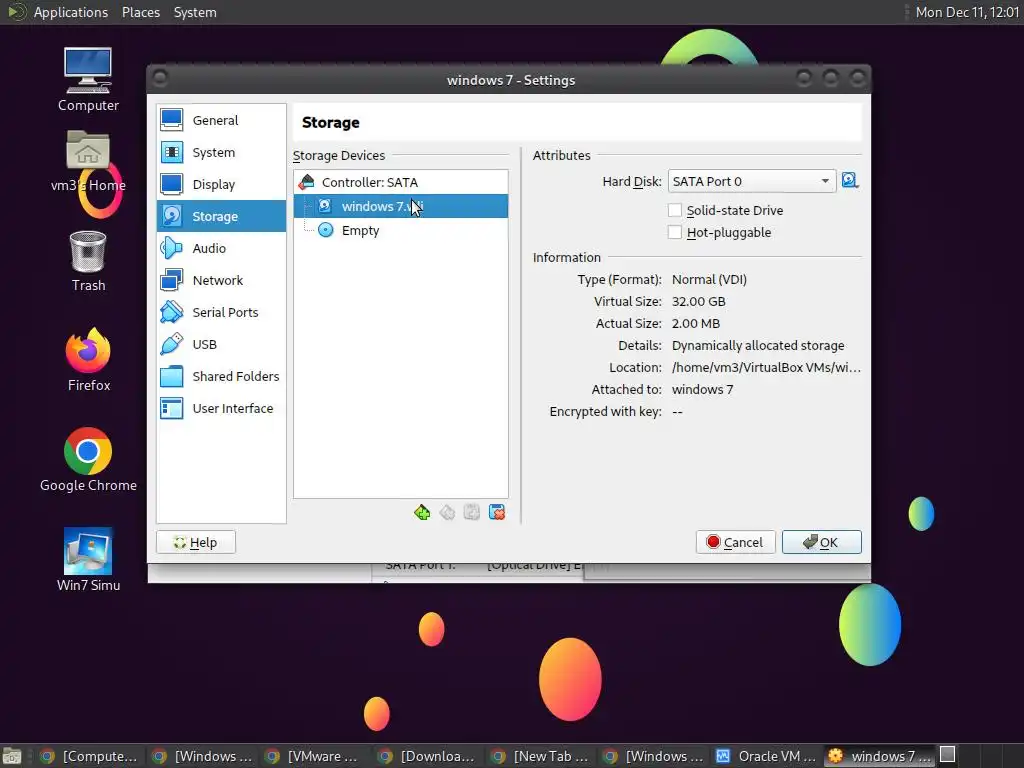Screen dimensions: 1024x768
Task: Click the show desktop icon in bottom panel
Action: [12, 756]
